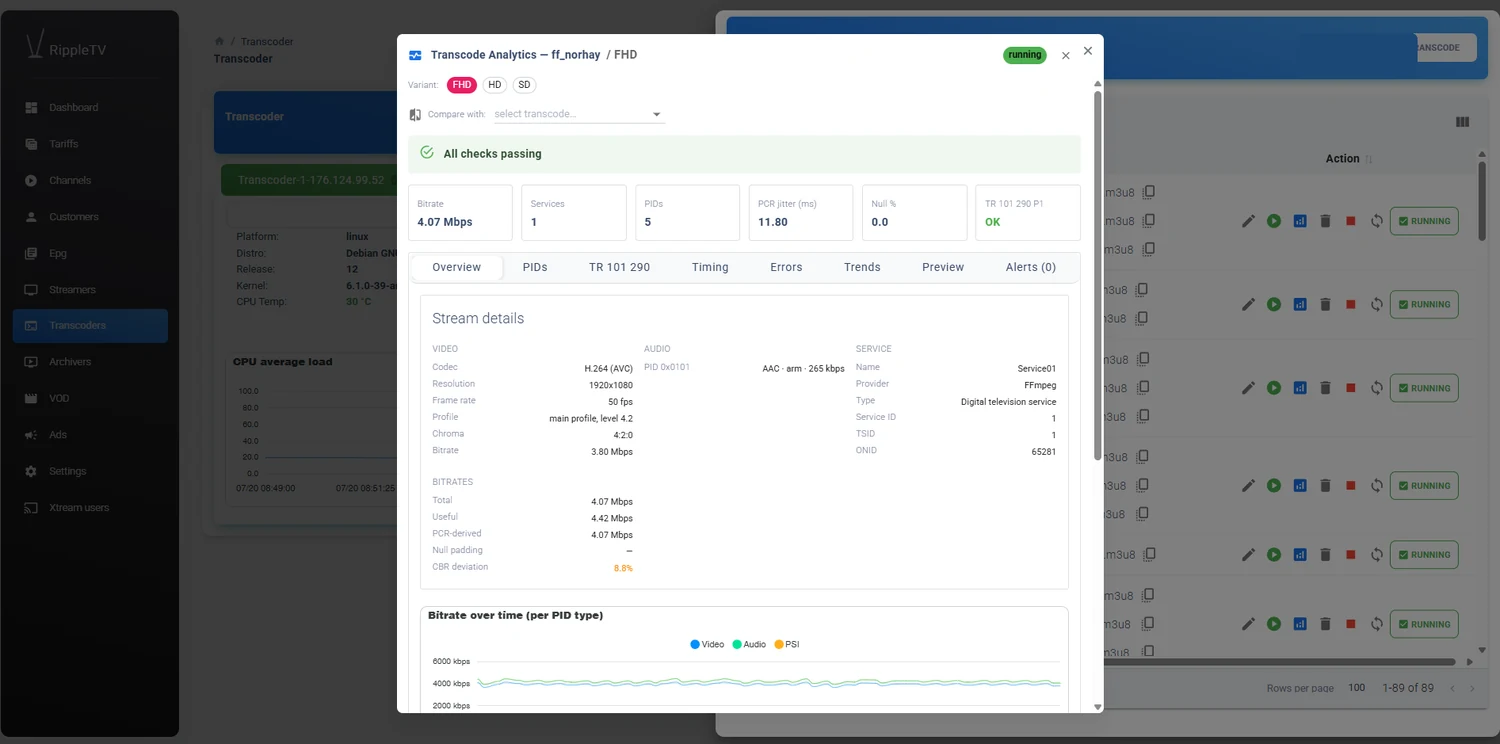Image resolution: width=1500 pixels, height=744 pixels.
Task: Click the home icon in the breadcrumb
Action: coord(219,41)
